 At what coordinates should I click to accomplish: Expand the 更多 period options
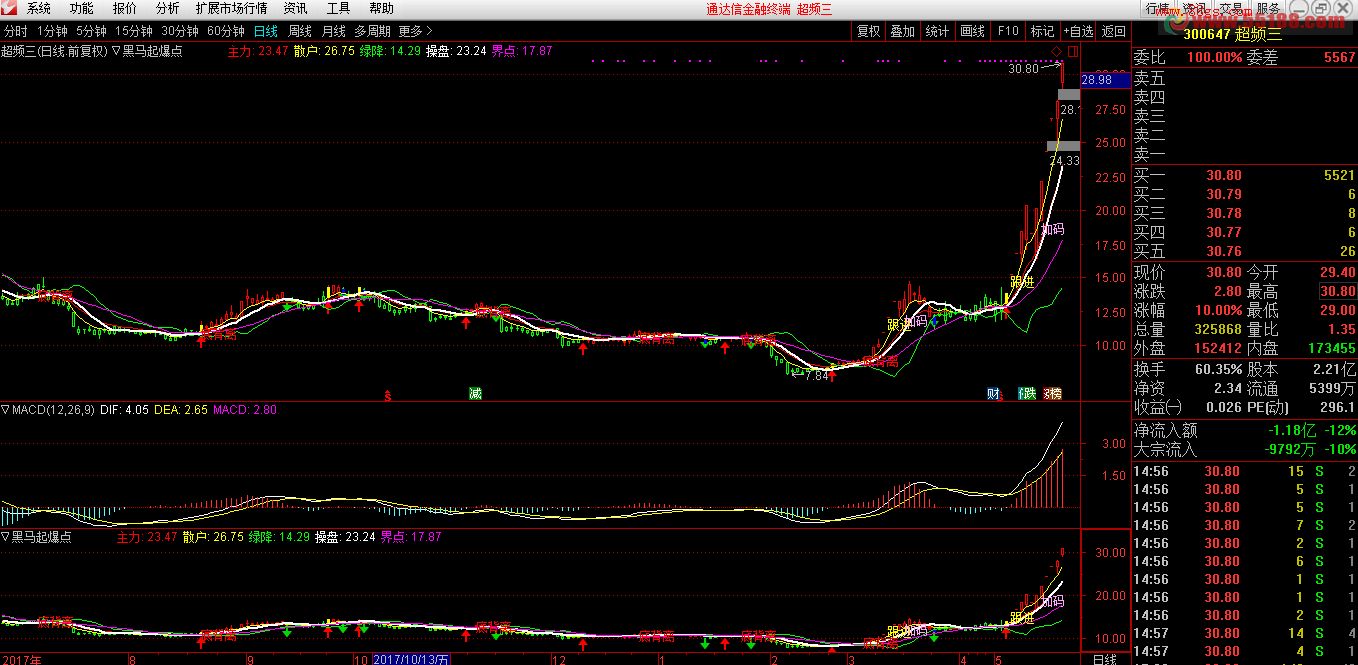pyautogui.click(x=415, y=31)
